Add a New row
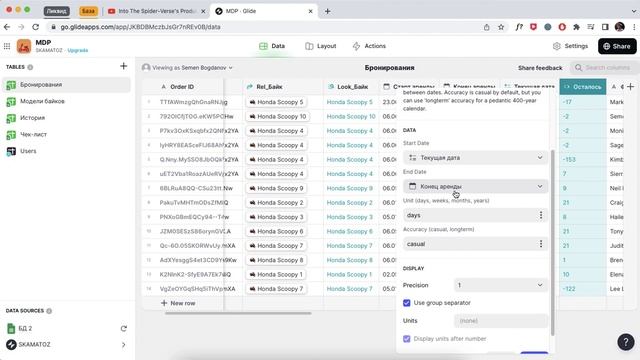Image resolution: width=640 pixels, height=360 pixels. pyautogui.click(x=178, y=303)
